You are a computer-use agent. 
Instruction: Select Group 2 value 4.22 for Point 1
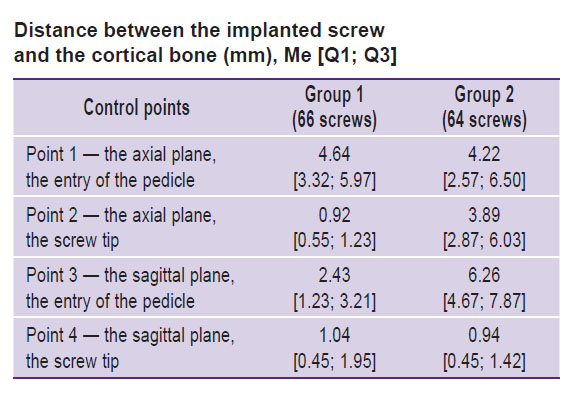coord(484,154)
